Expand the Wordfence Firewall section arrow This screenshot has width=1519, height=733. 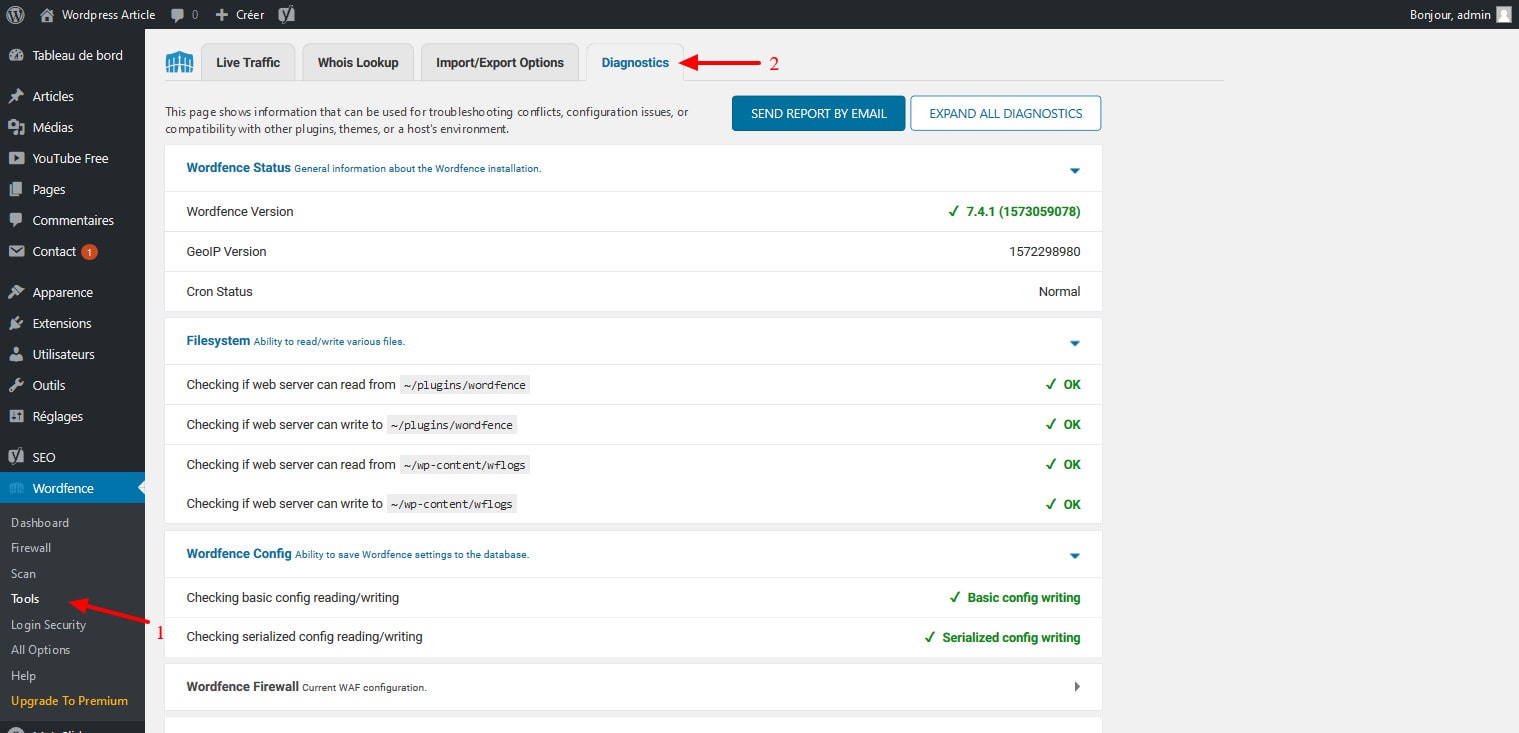tap(1077, 687)
